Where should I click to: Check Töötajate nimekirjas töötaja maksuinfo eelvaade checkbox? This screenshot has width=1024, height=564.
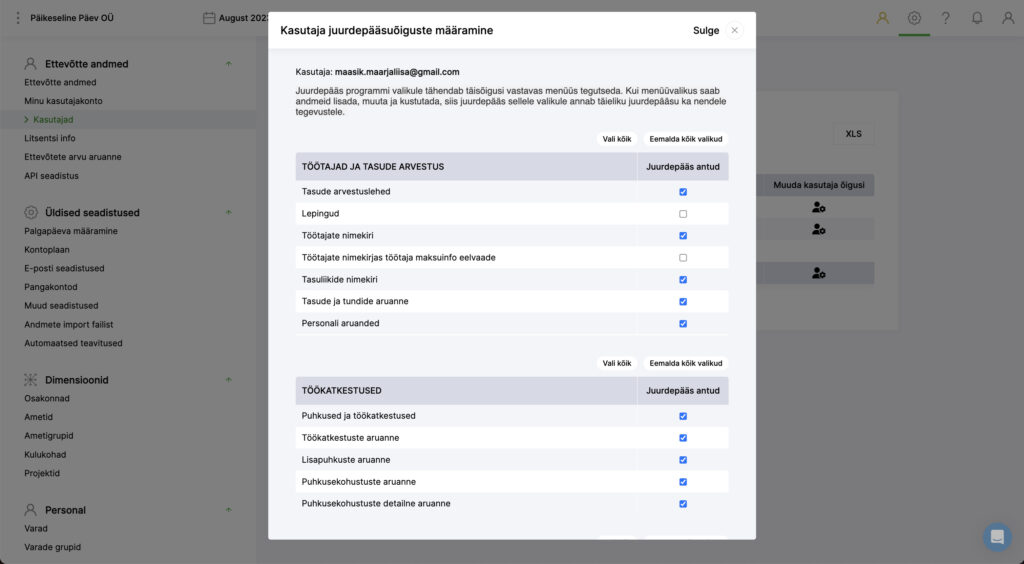coord(682,258)
